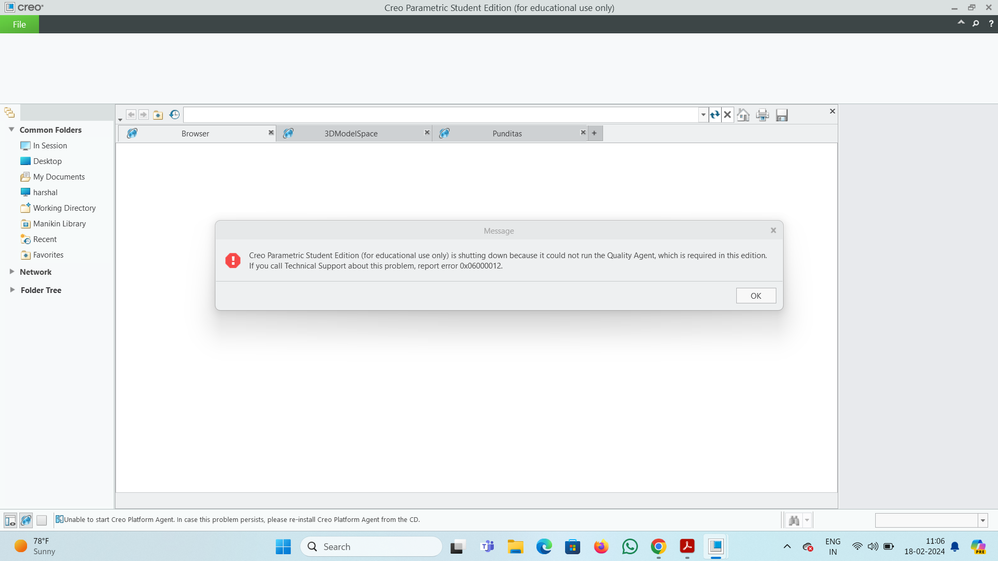Open the toolbar options arrow left of the browser back button
Viewport: 998px width, 561px height.
[x=120, y=119]
